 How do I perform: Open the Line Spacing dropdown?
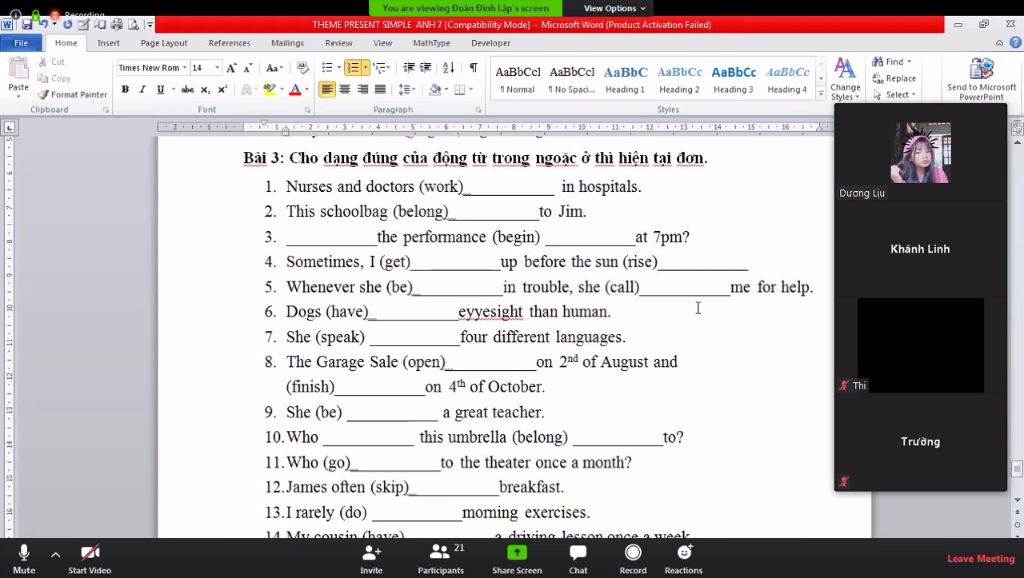point(407,89)
